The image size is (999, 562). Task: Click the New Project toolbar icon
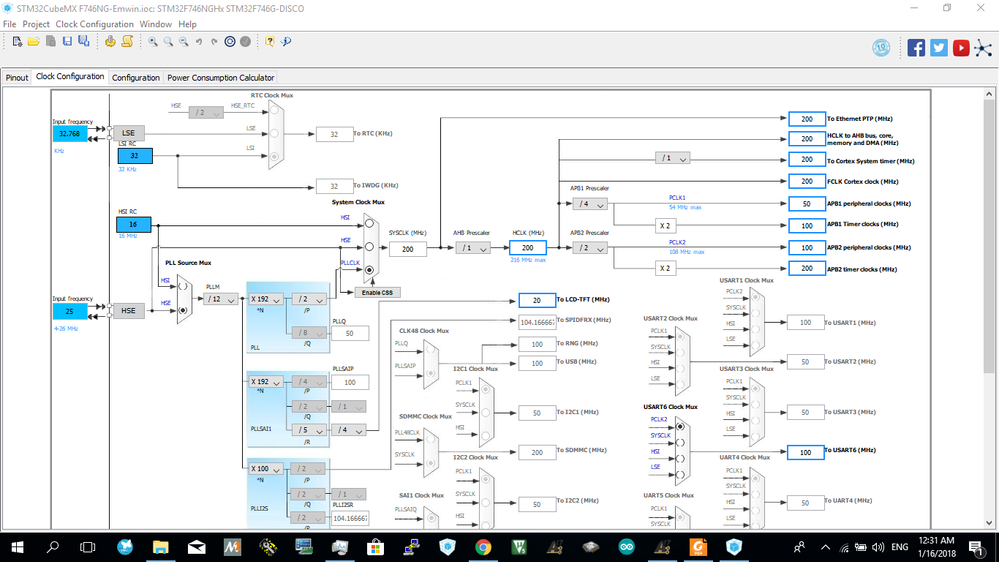tap(17, 41)
